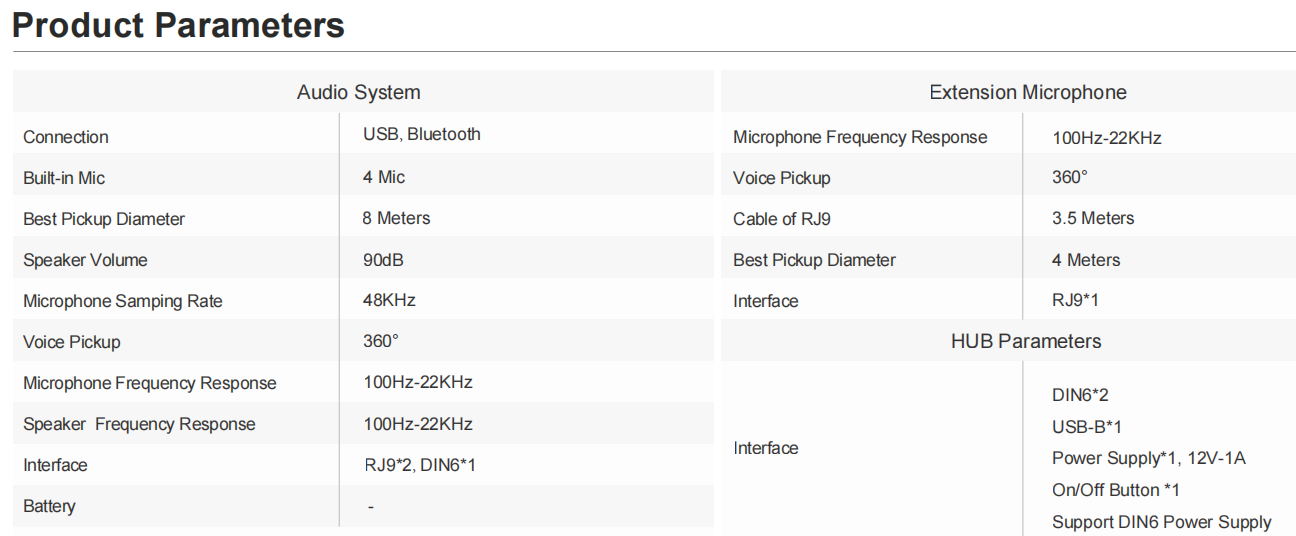This screenshot has width=1296, height=536.
Task: Select the 90dB value
Action: pos(383,260)
